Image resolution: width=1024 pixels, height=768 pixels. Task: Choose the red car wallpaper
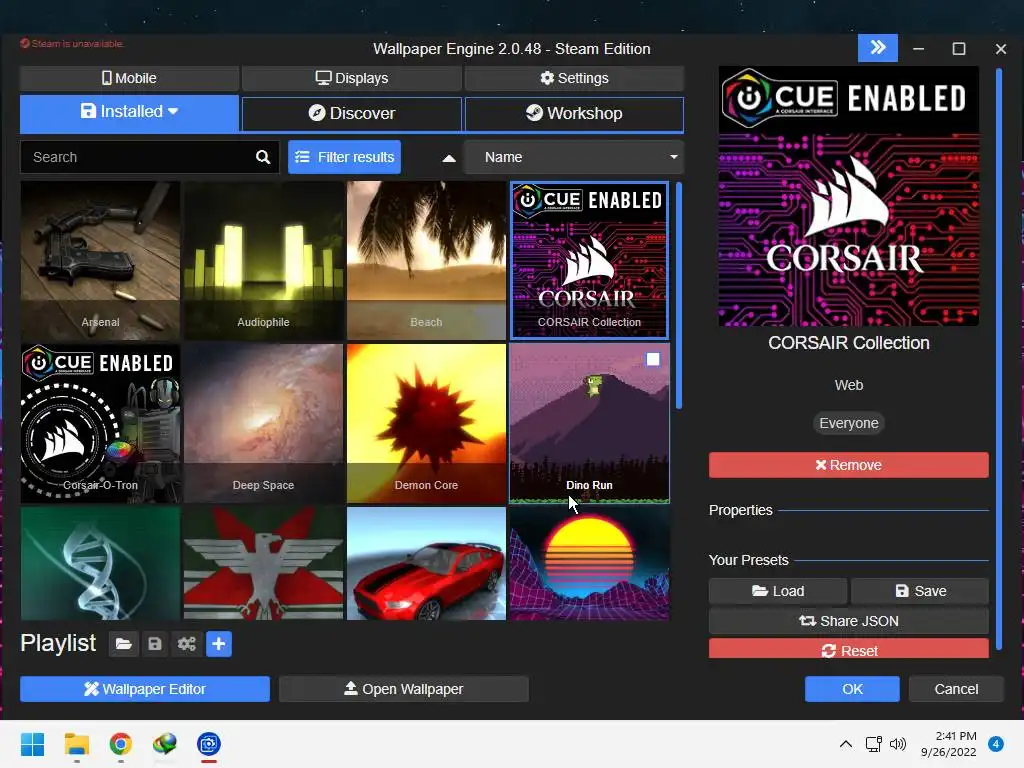tap(426, 564)
